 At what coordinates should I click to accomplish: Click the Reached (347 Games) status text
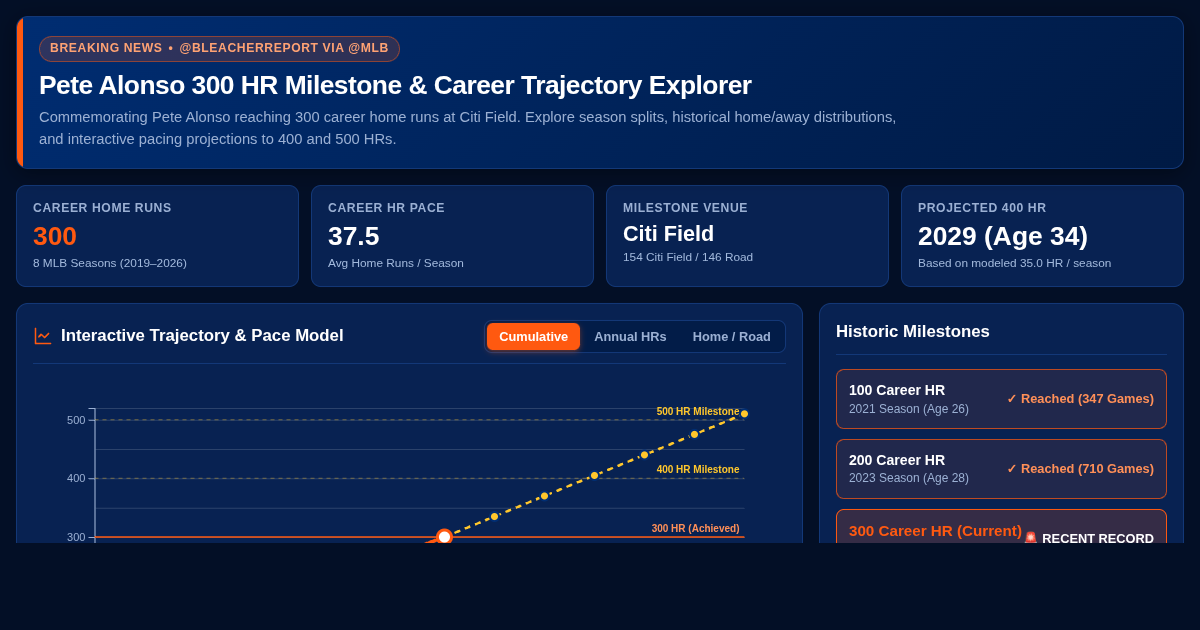(1080, 399)
